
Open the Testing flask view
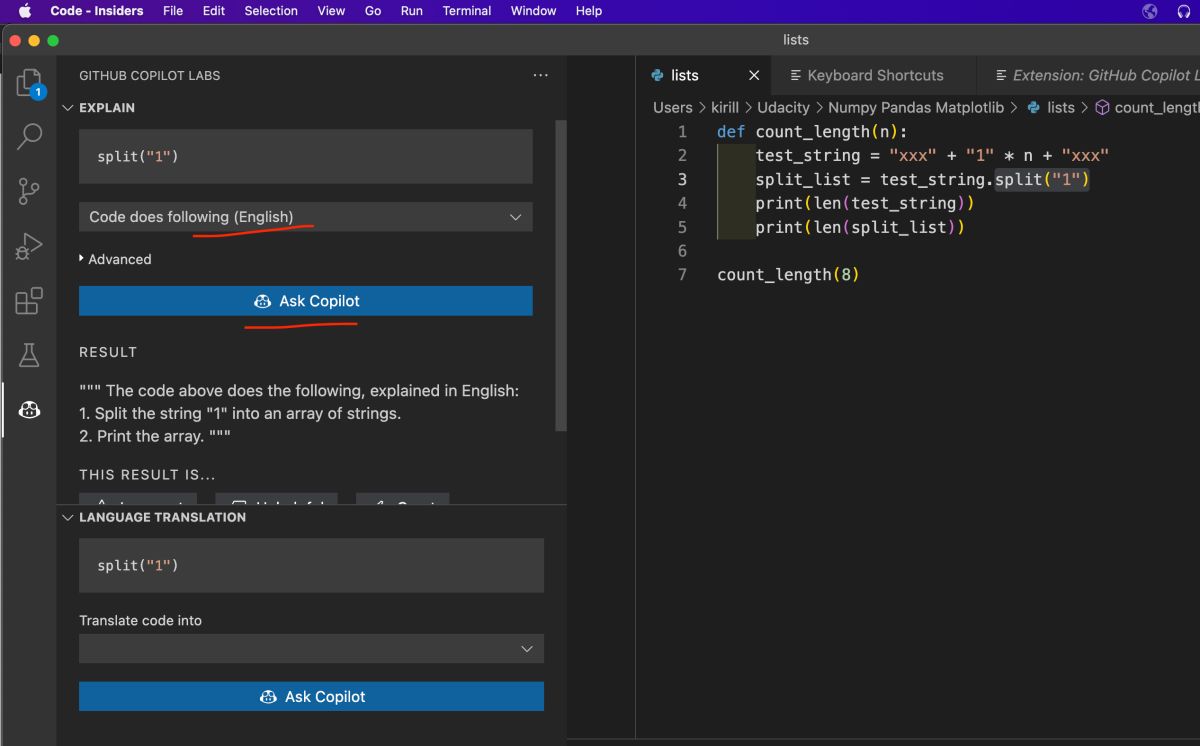(29, 354)
